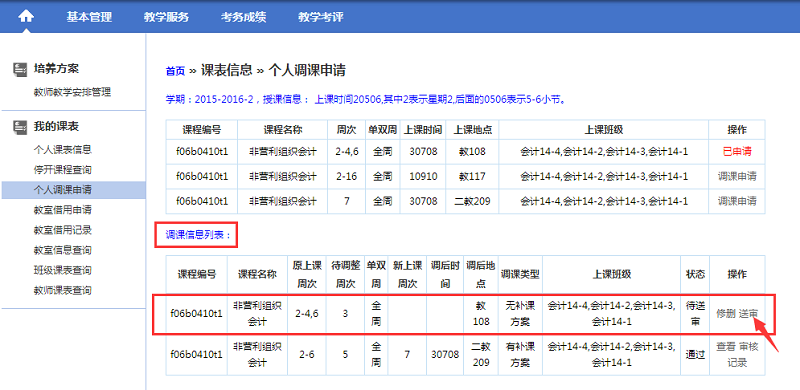The width and height of the screenshot is (800, 390).
Task: Open the 基本管理 menu
Action: tap(89, 17)
